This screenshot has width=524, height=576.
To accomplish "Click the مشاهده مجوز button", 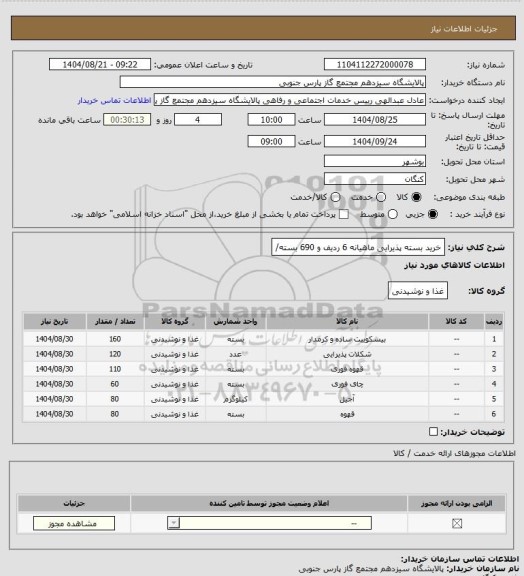I will pyautogui.click(x=74, y=523).
